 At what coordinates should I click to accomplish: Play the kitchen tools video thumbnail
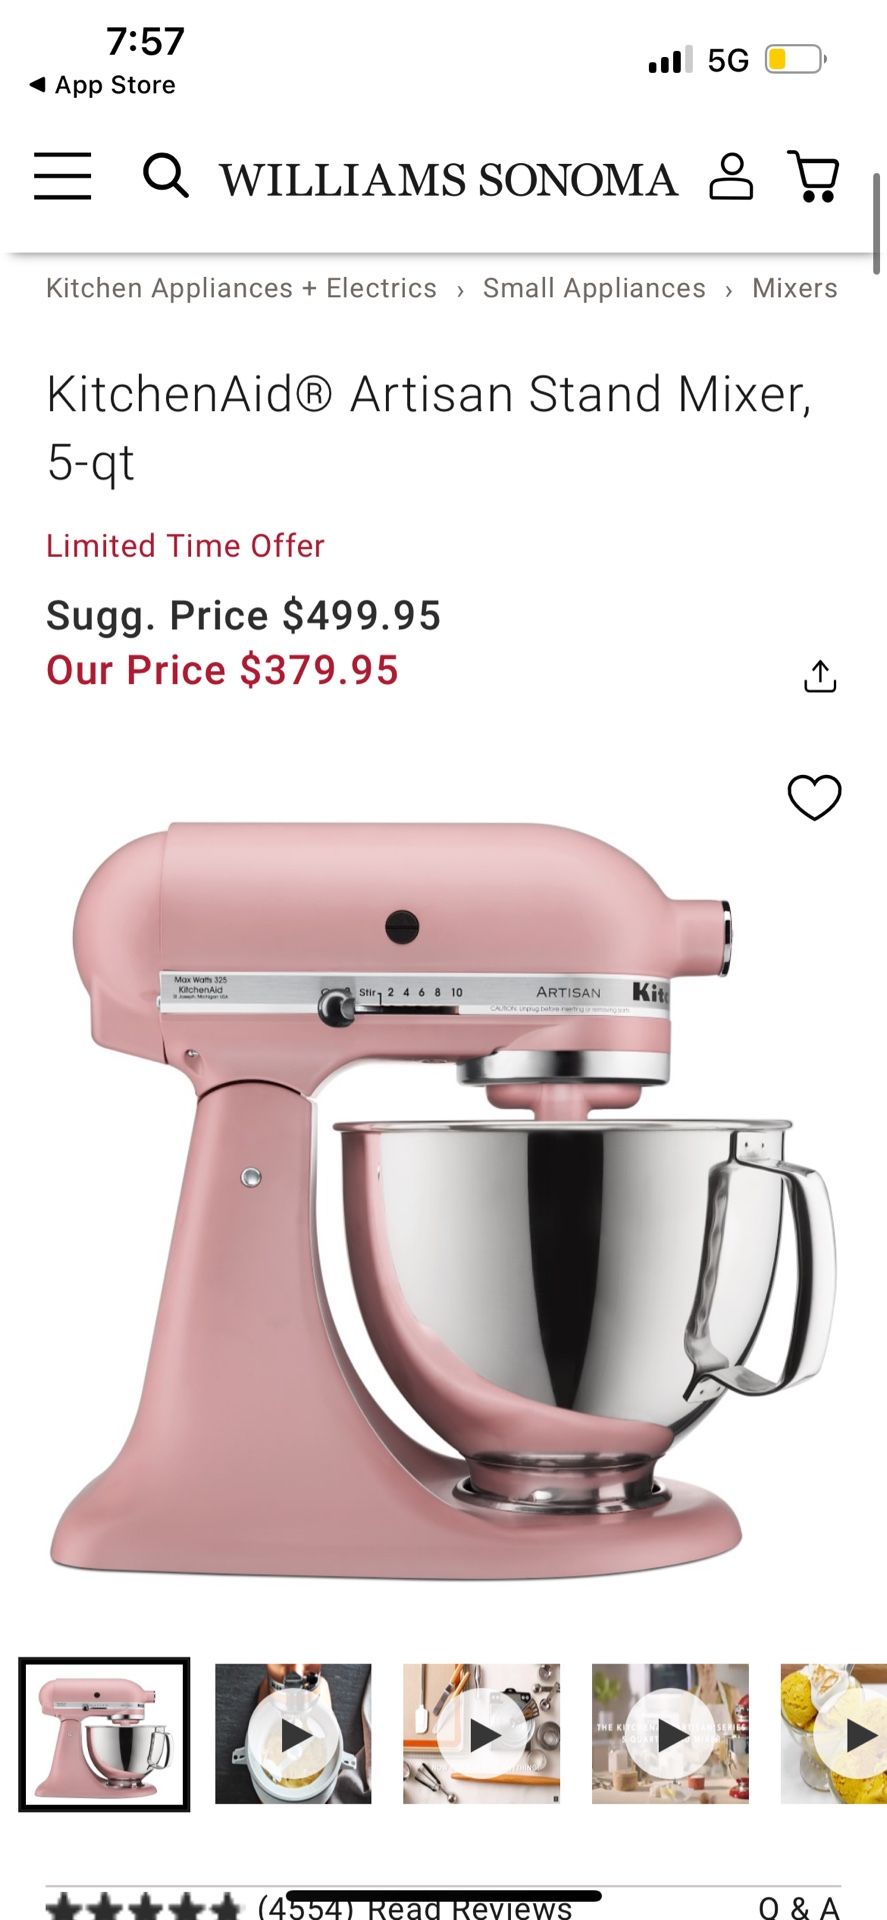pos(482,1735)
